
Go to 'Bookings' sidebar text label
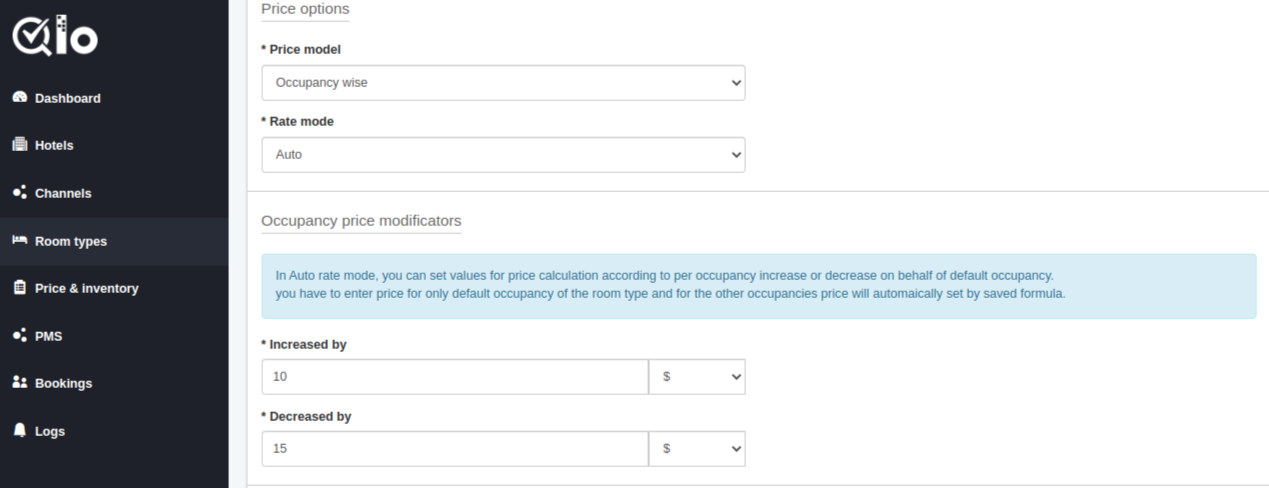(63, 383)
